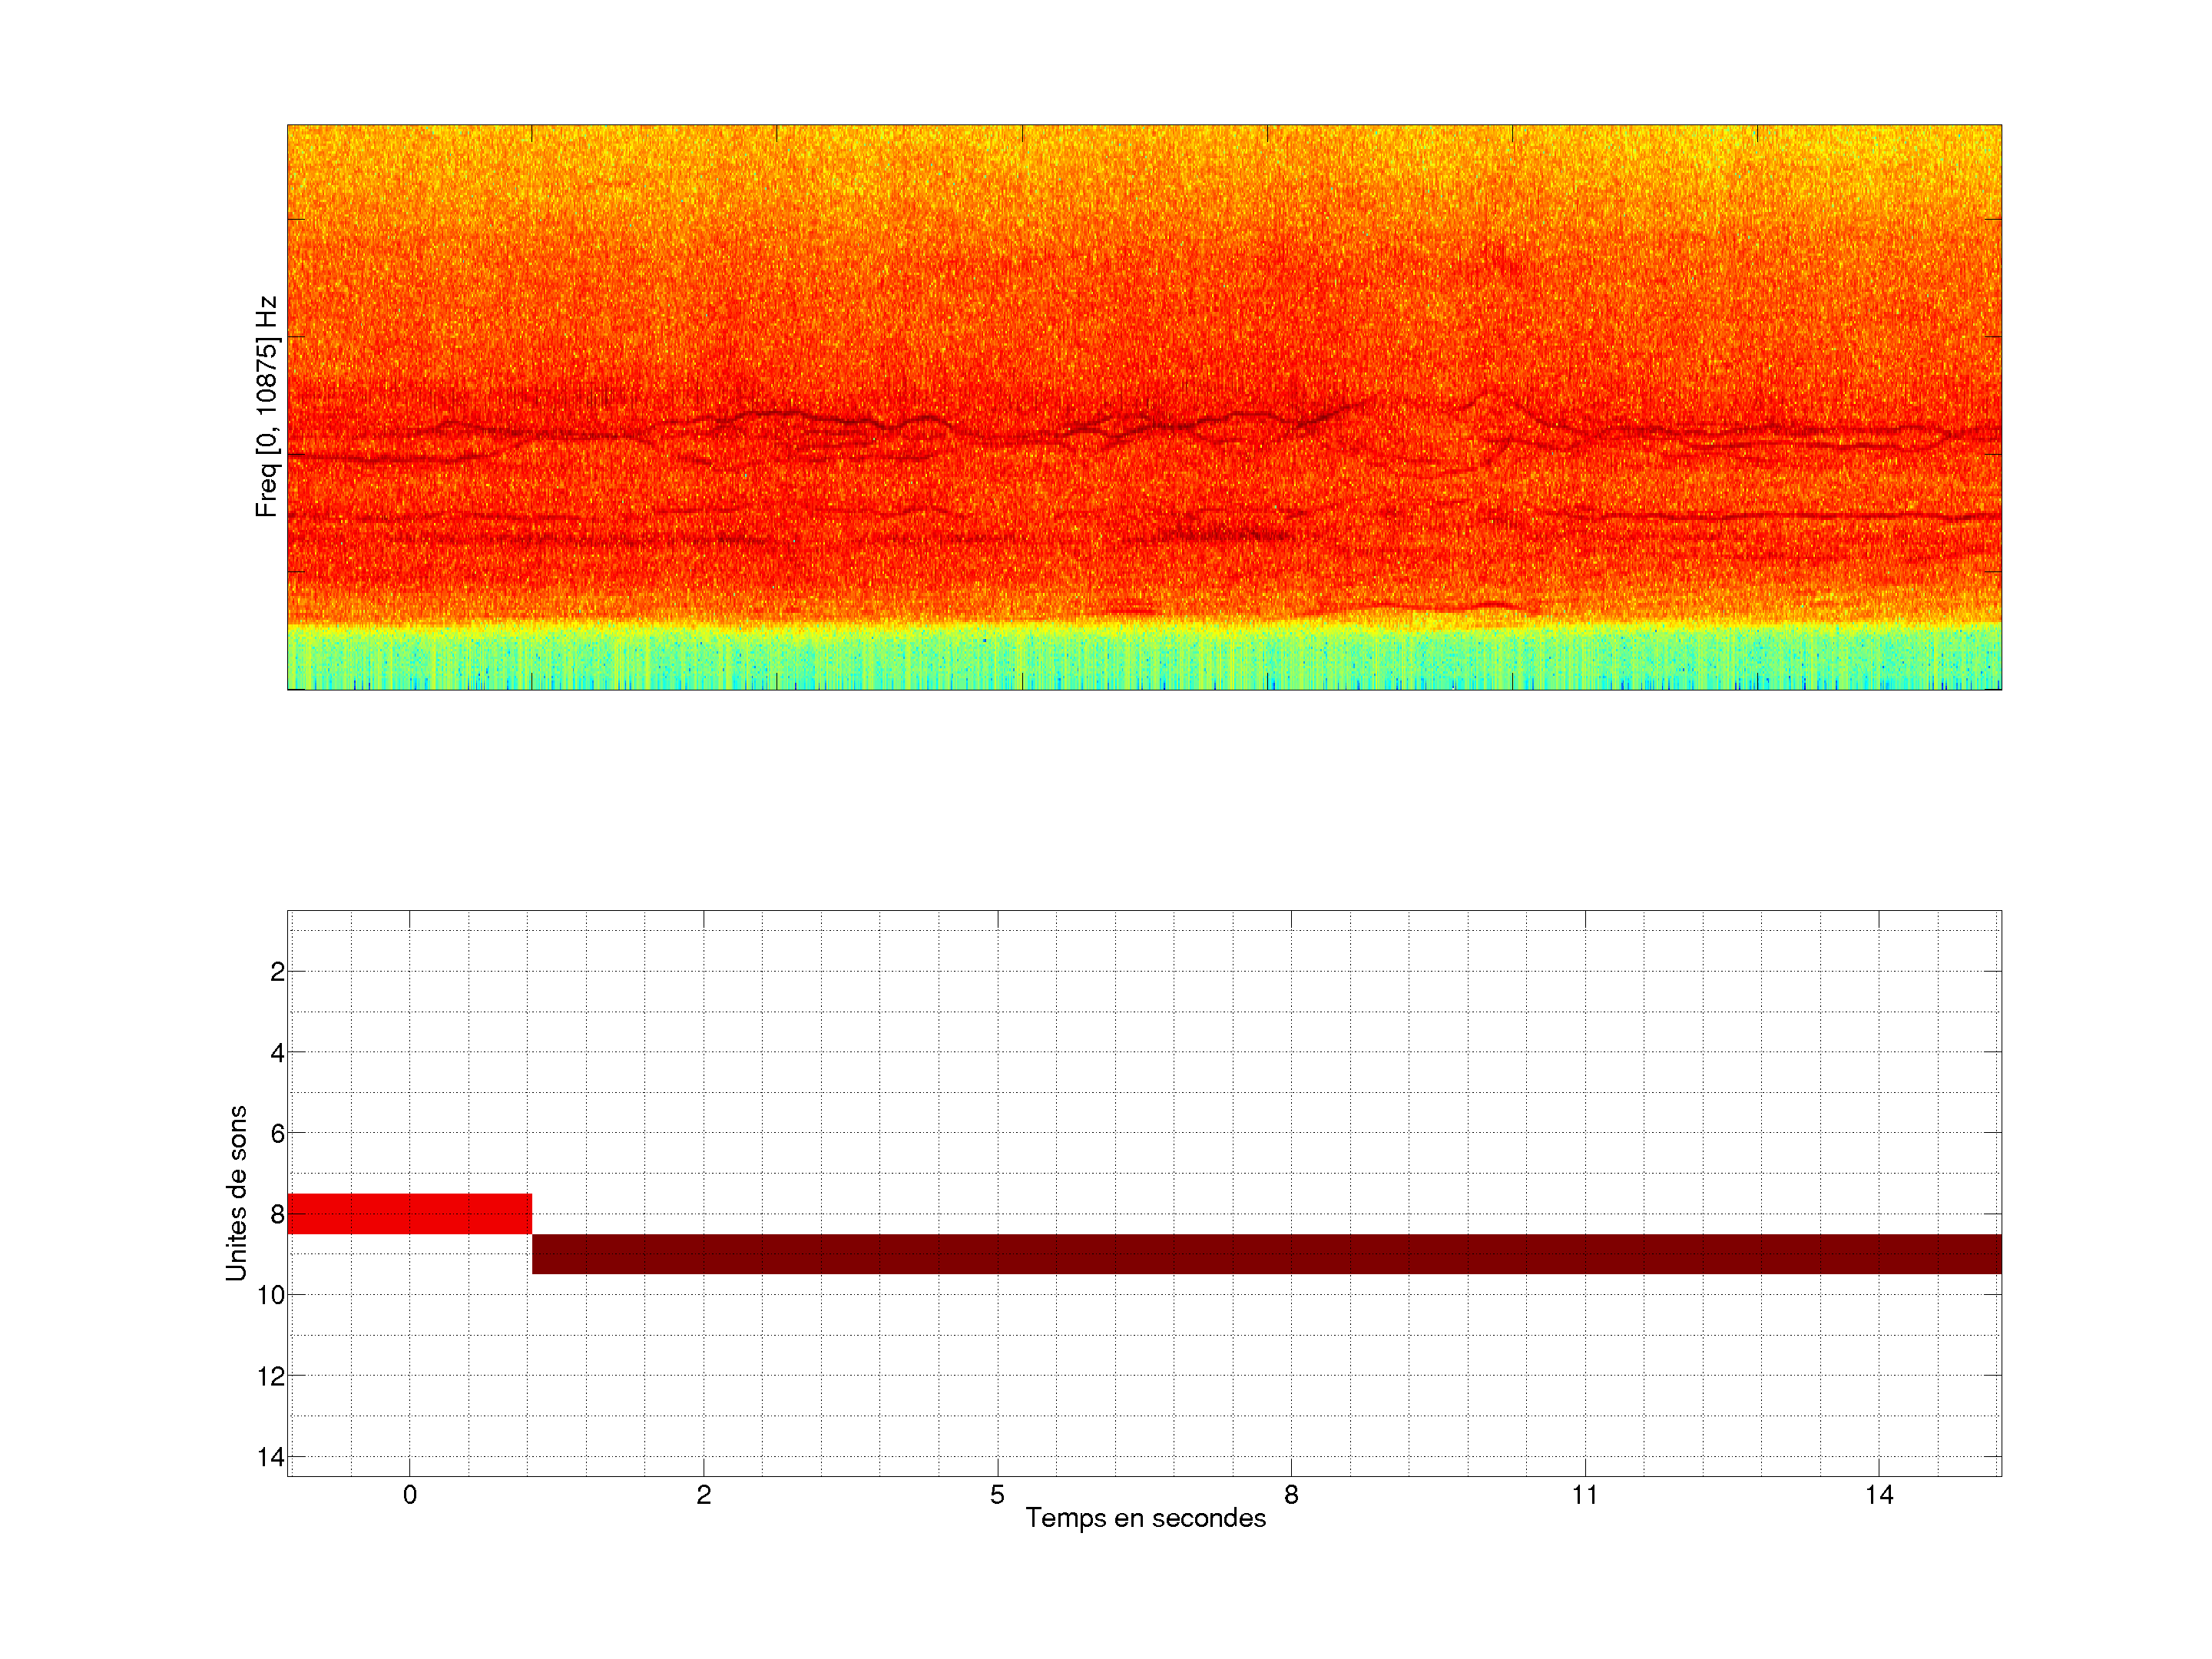
Task: Click x-axis tick label 14
Action: coord(1879,1495)
